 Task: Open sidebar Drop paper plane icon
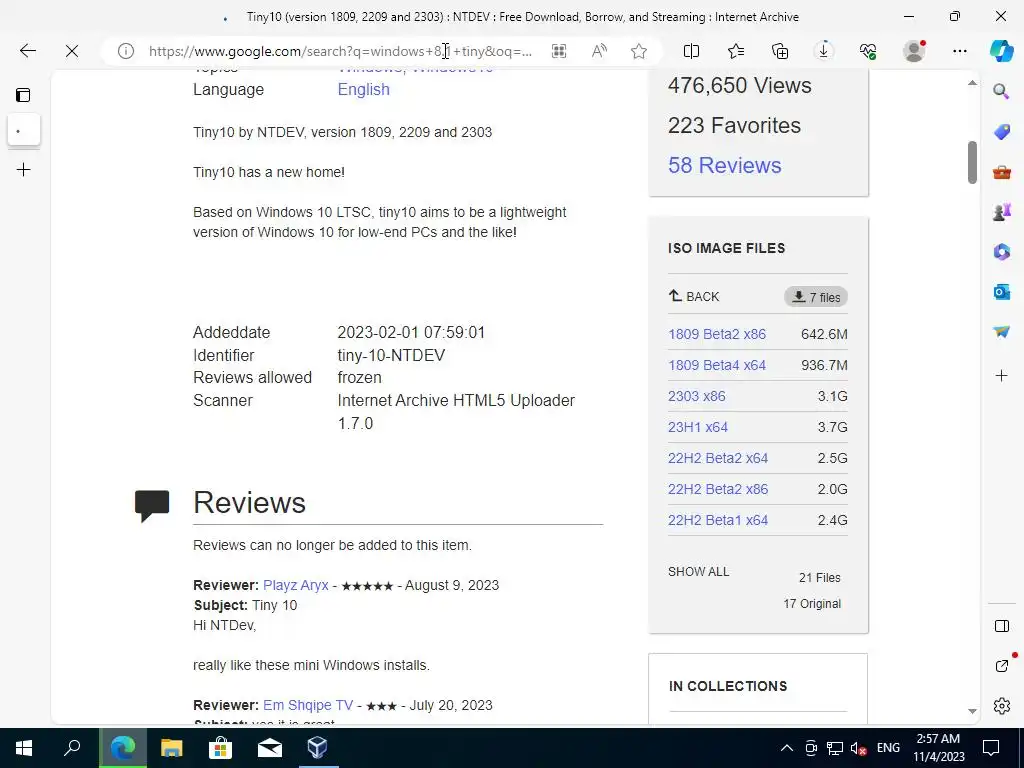[x=1001, y=332]
